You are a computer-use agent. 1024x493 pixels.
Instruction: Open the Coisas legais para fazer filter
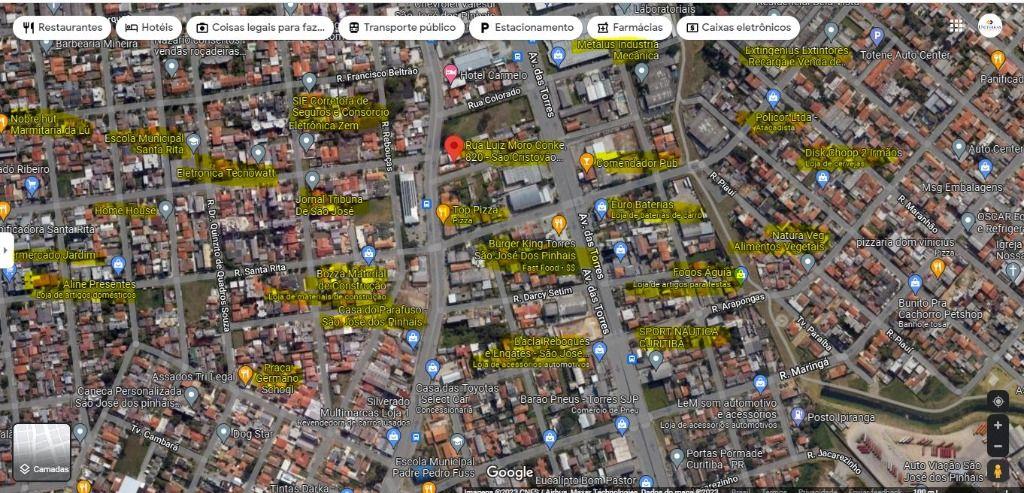click(x=260, y=27)
